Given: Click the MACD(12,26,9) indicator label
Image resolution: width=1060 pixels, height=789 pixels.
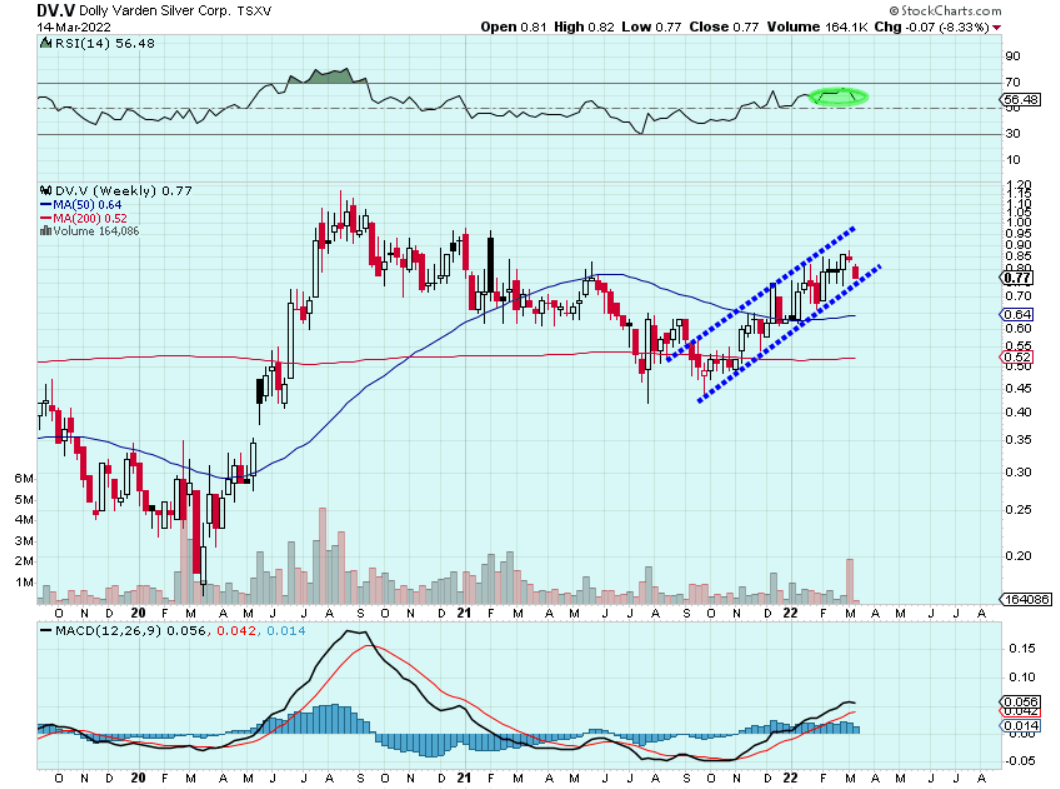Looking at the screenshot, I should [109, 631].
